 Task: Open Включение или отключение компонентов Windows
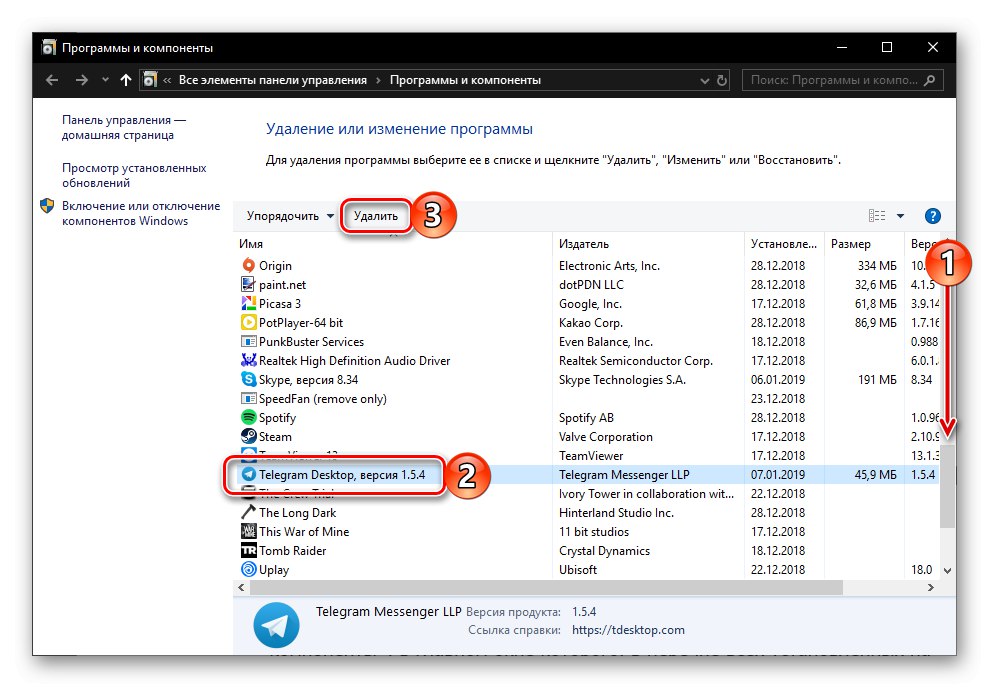pyautogui.click(x=141, y=213)
